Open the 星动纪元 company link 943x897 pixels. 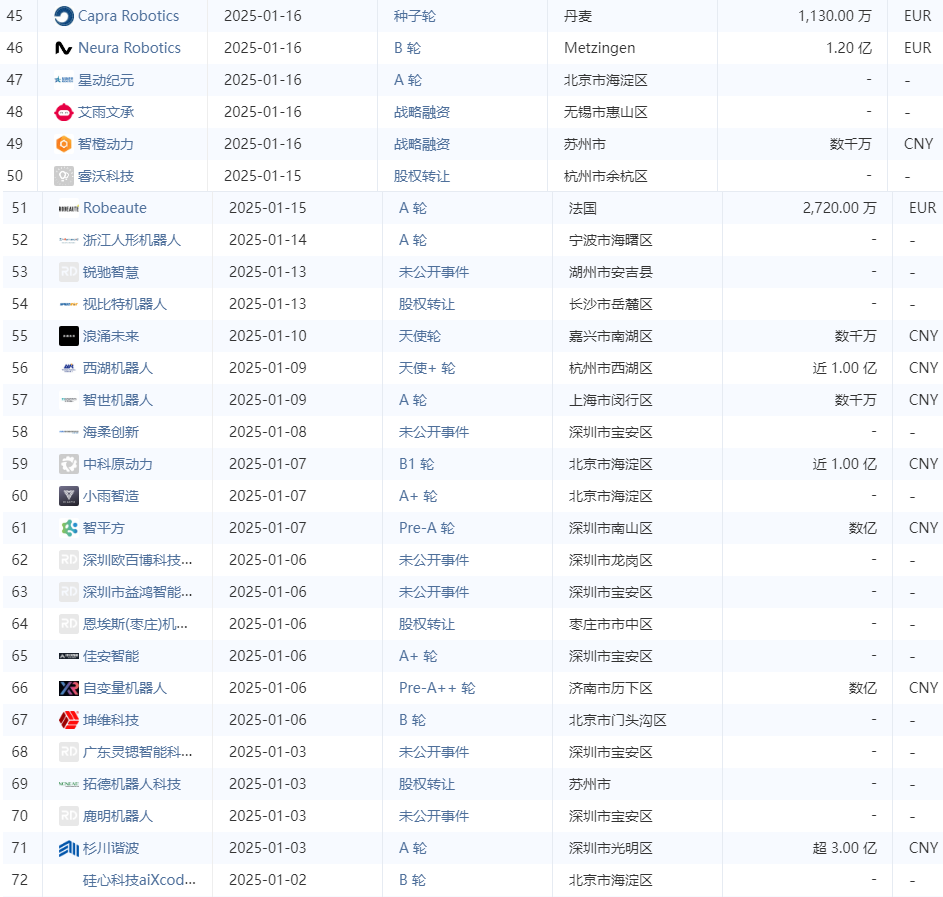pyautogui.click(x=106, y=80)
